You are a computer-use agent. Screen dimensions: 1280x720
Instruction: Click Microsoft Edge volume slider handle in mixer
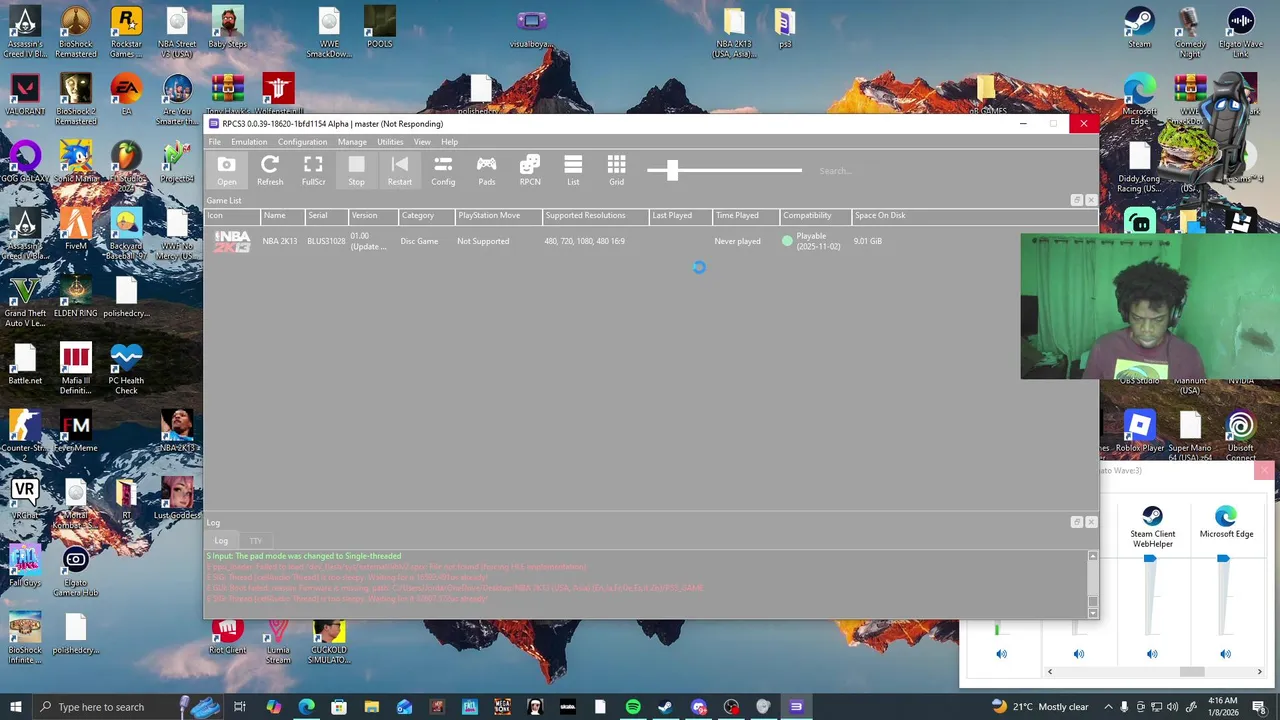coord(1223,559)
